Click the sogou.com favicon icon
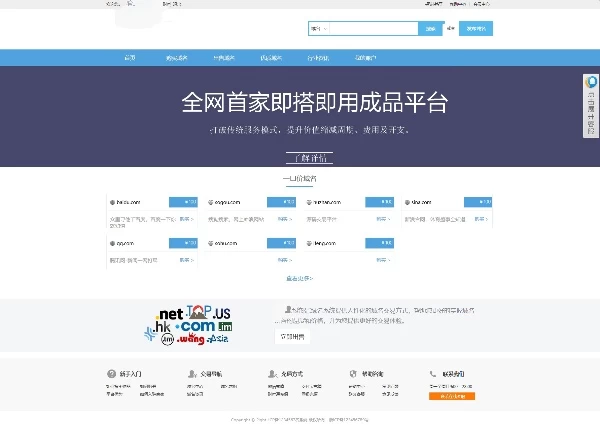Image resolution: width=600 pixels, height=426 pixels. click(210, 202)
